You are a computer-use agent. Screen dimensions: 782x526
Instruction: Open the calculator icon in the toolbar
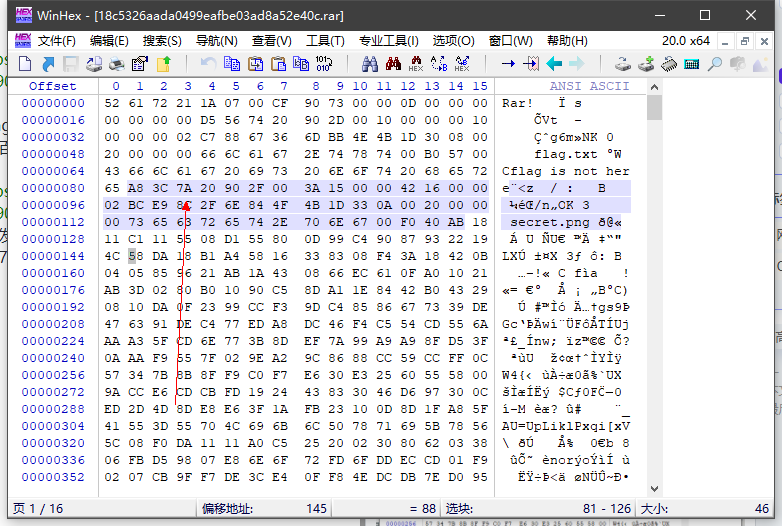[692, 64]
